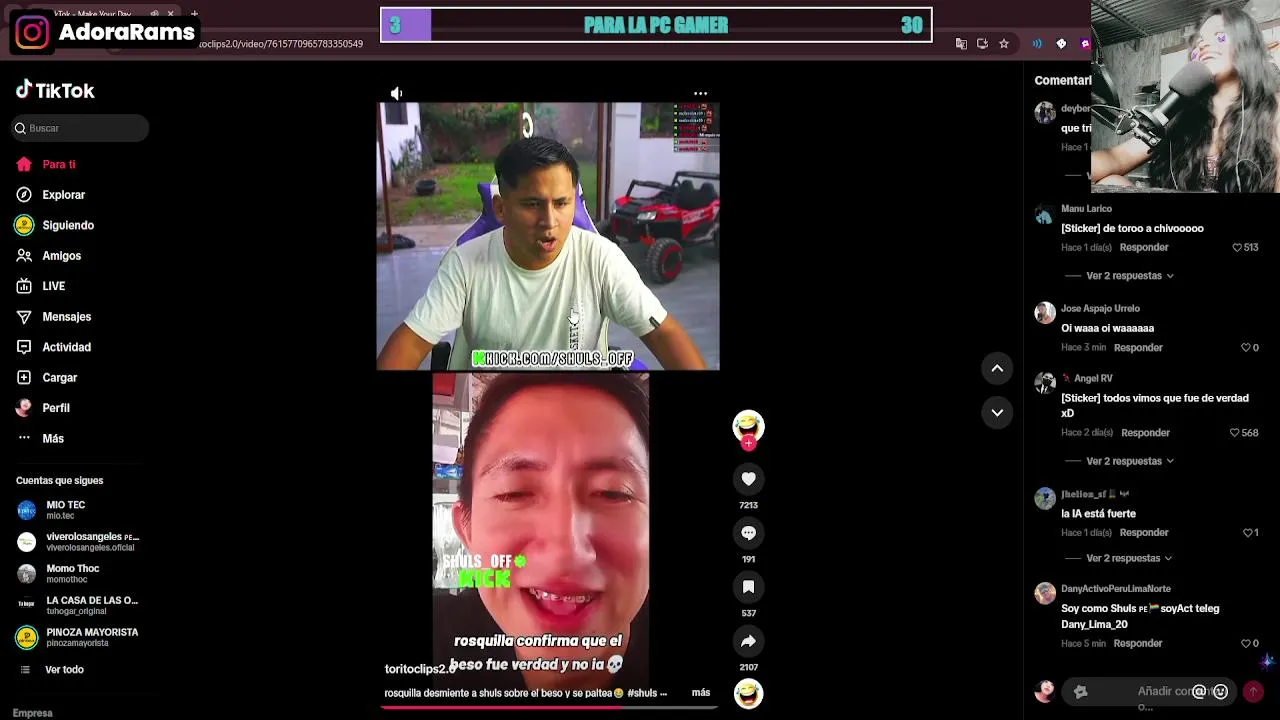Open PINOZA MAYORISTA account
The height and width of the screenshot is (720, 1280).
[78, 637]
